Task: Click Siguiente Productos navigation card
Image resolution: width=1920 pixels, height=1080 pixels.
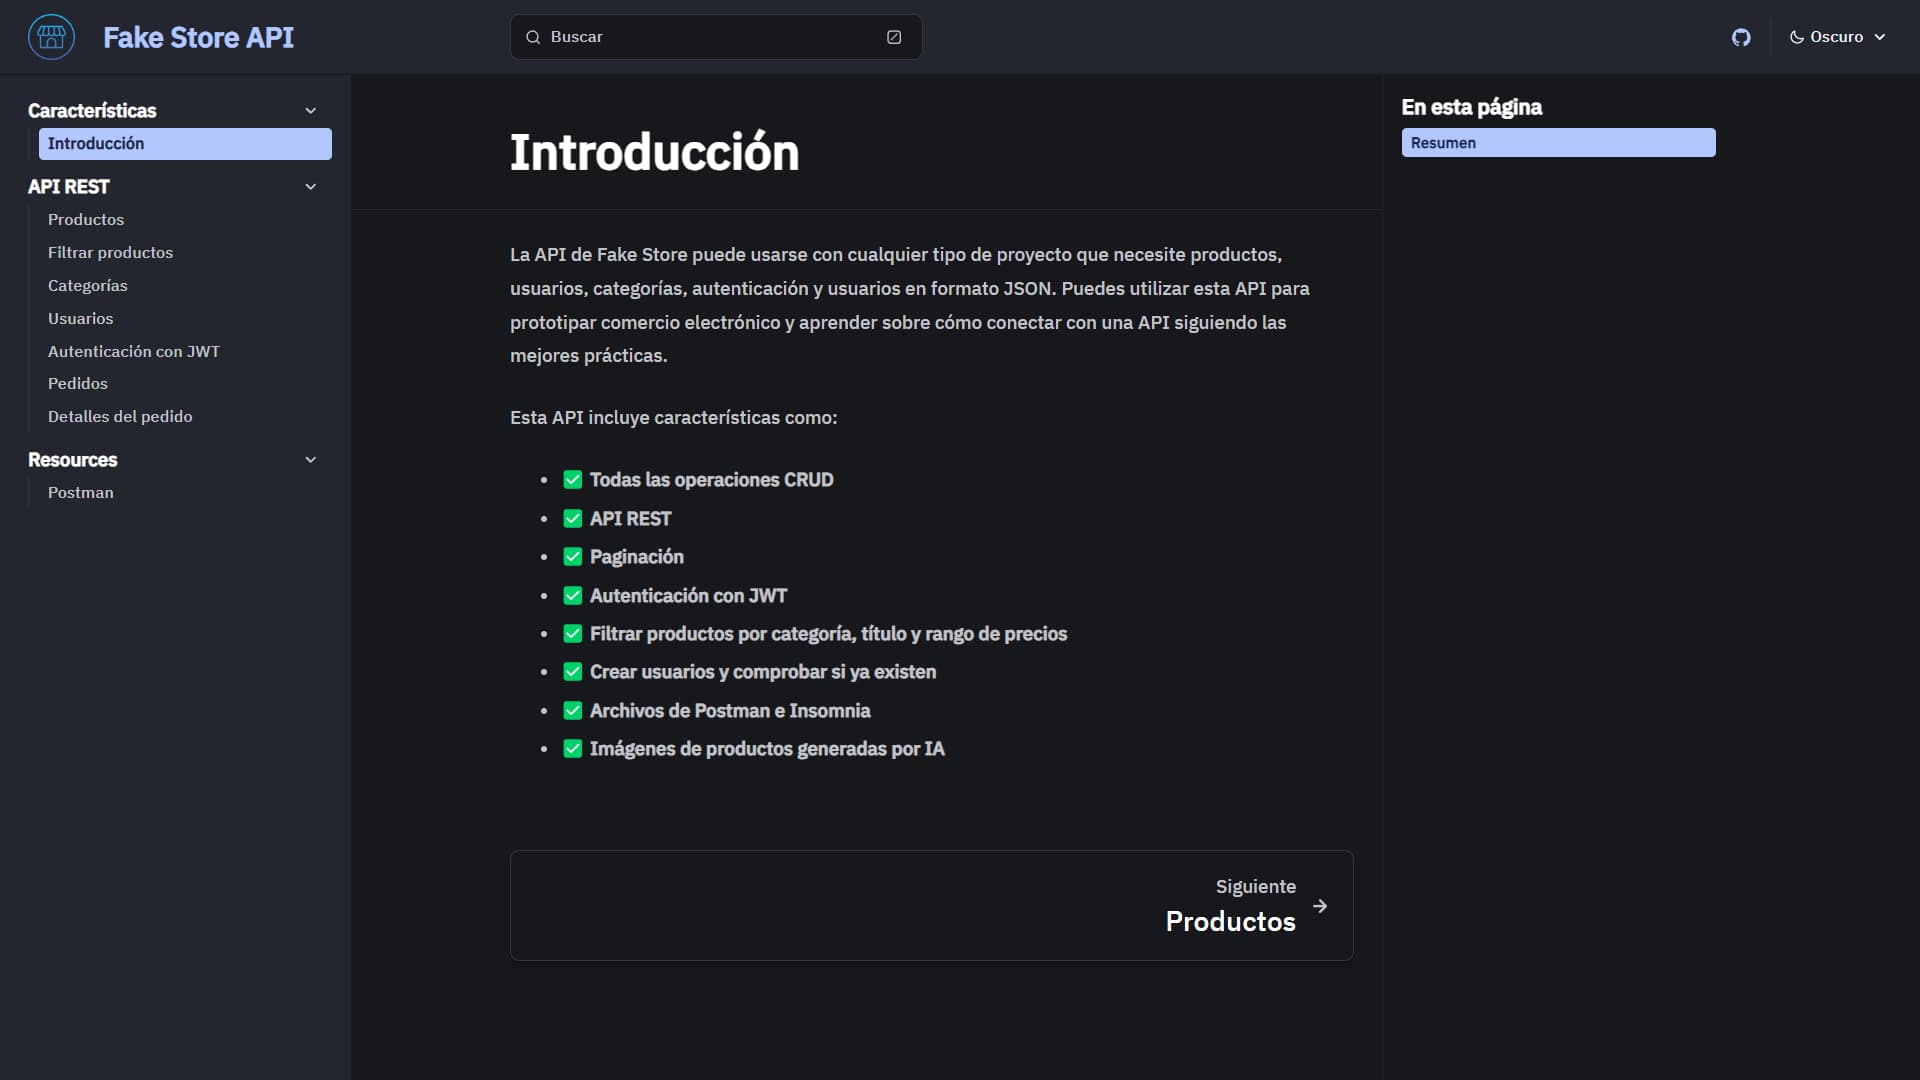Action: (931, 906)
